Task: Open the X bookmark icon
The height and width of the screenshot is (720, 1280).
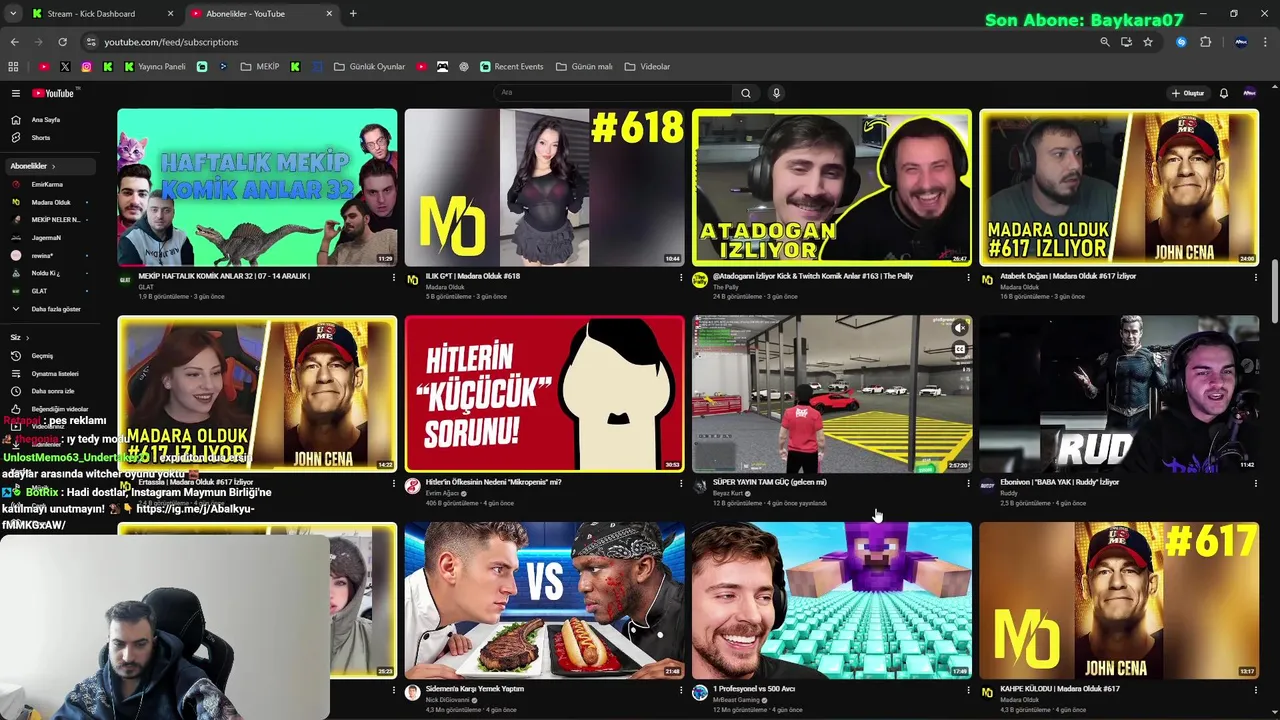Action: pos(65,67)
